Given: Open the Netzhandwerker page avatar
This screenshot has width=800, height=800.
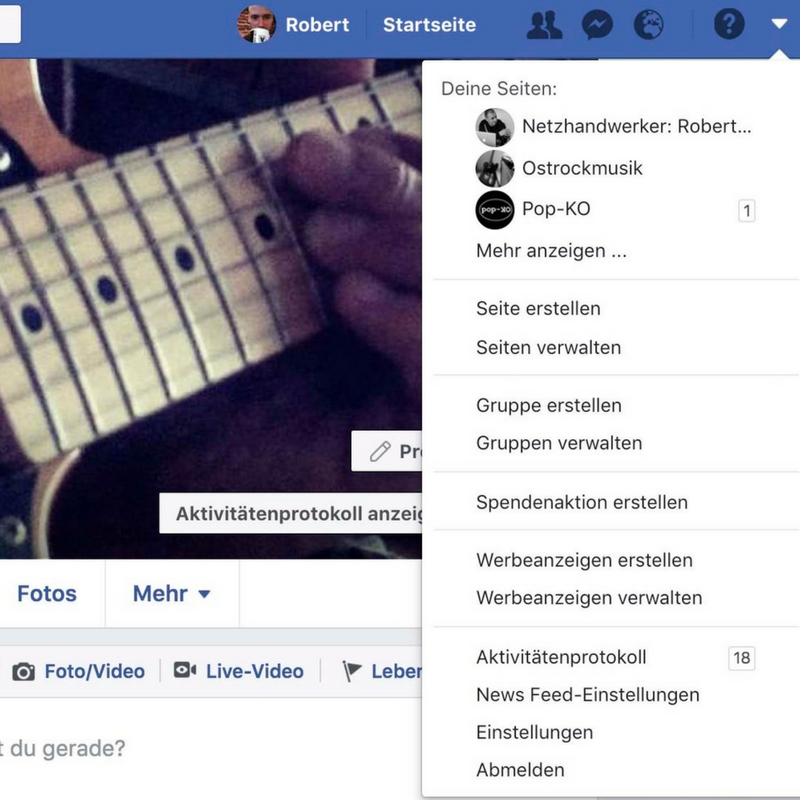Looking at the screenshot, I should pyautogui.click(x=494, y=127).
